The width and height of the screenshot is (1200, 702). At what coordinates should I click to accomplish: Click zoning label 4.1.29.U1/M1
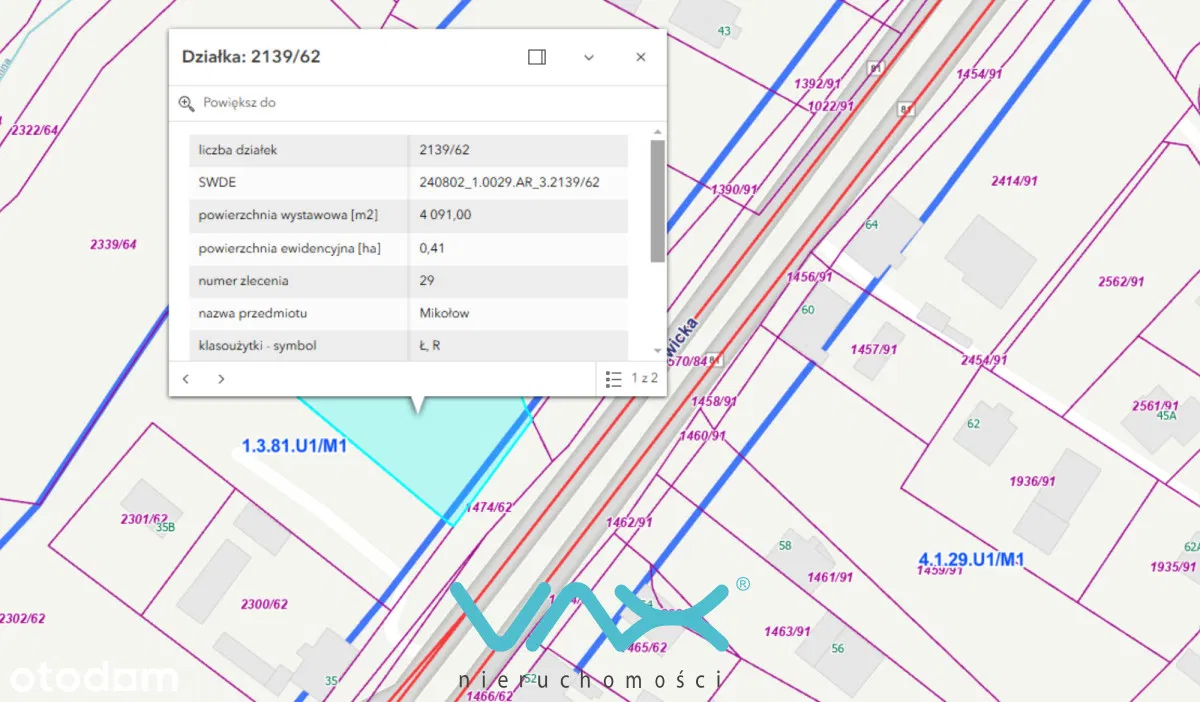[971, 558]
